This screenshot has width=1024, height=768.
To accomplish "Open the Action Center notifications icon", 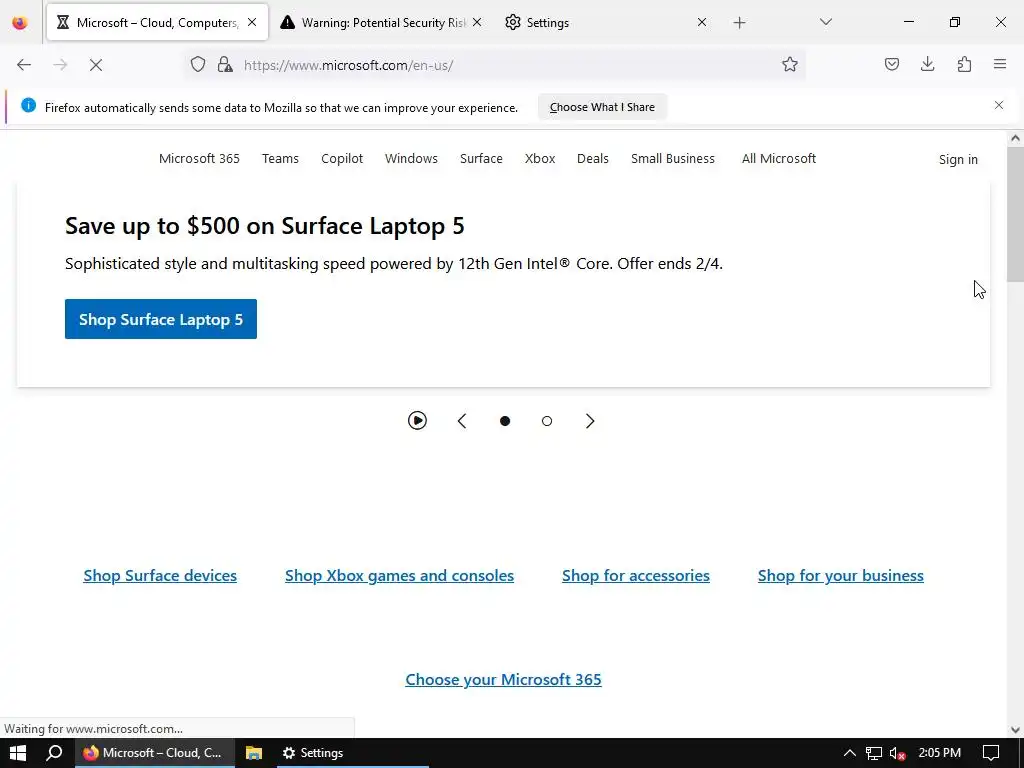I will 991,753.
